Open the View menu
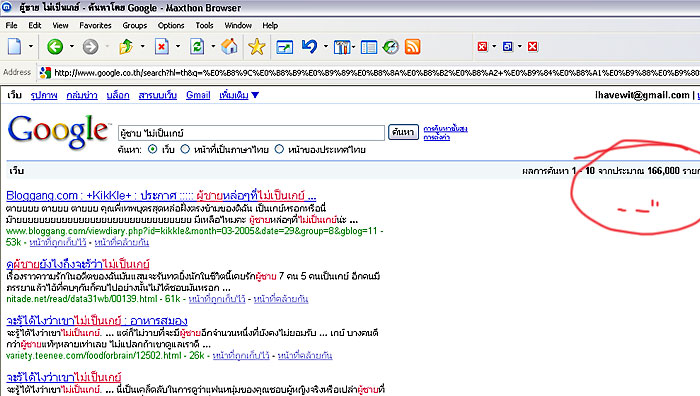Screen dimensions: 700x396 [x=60, y=25]
